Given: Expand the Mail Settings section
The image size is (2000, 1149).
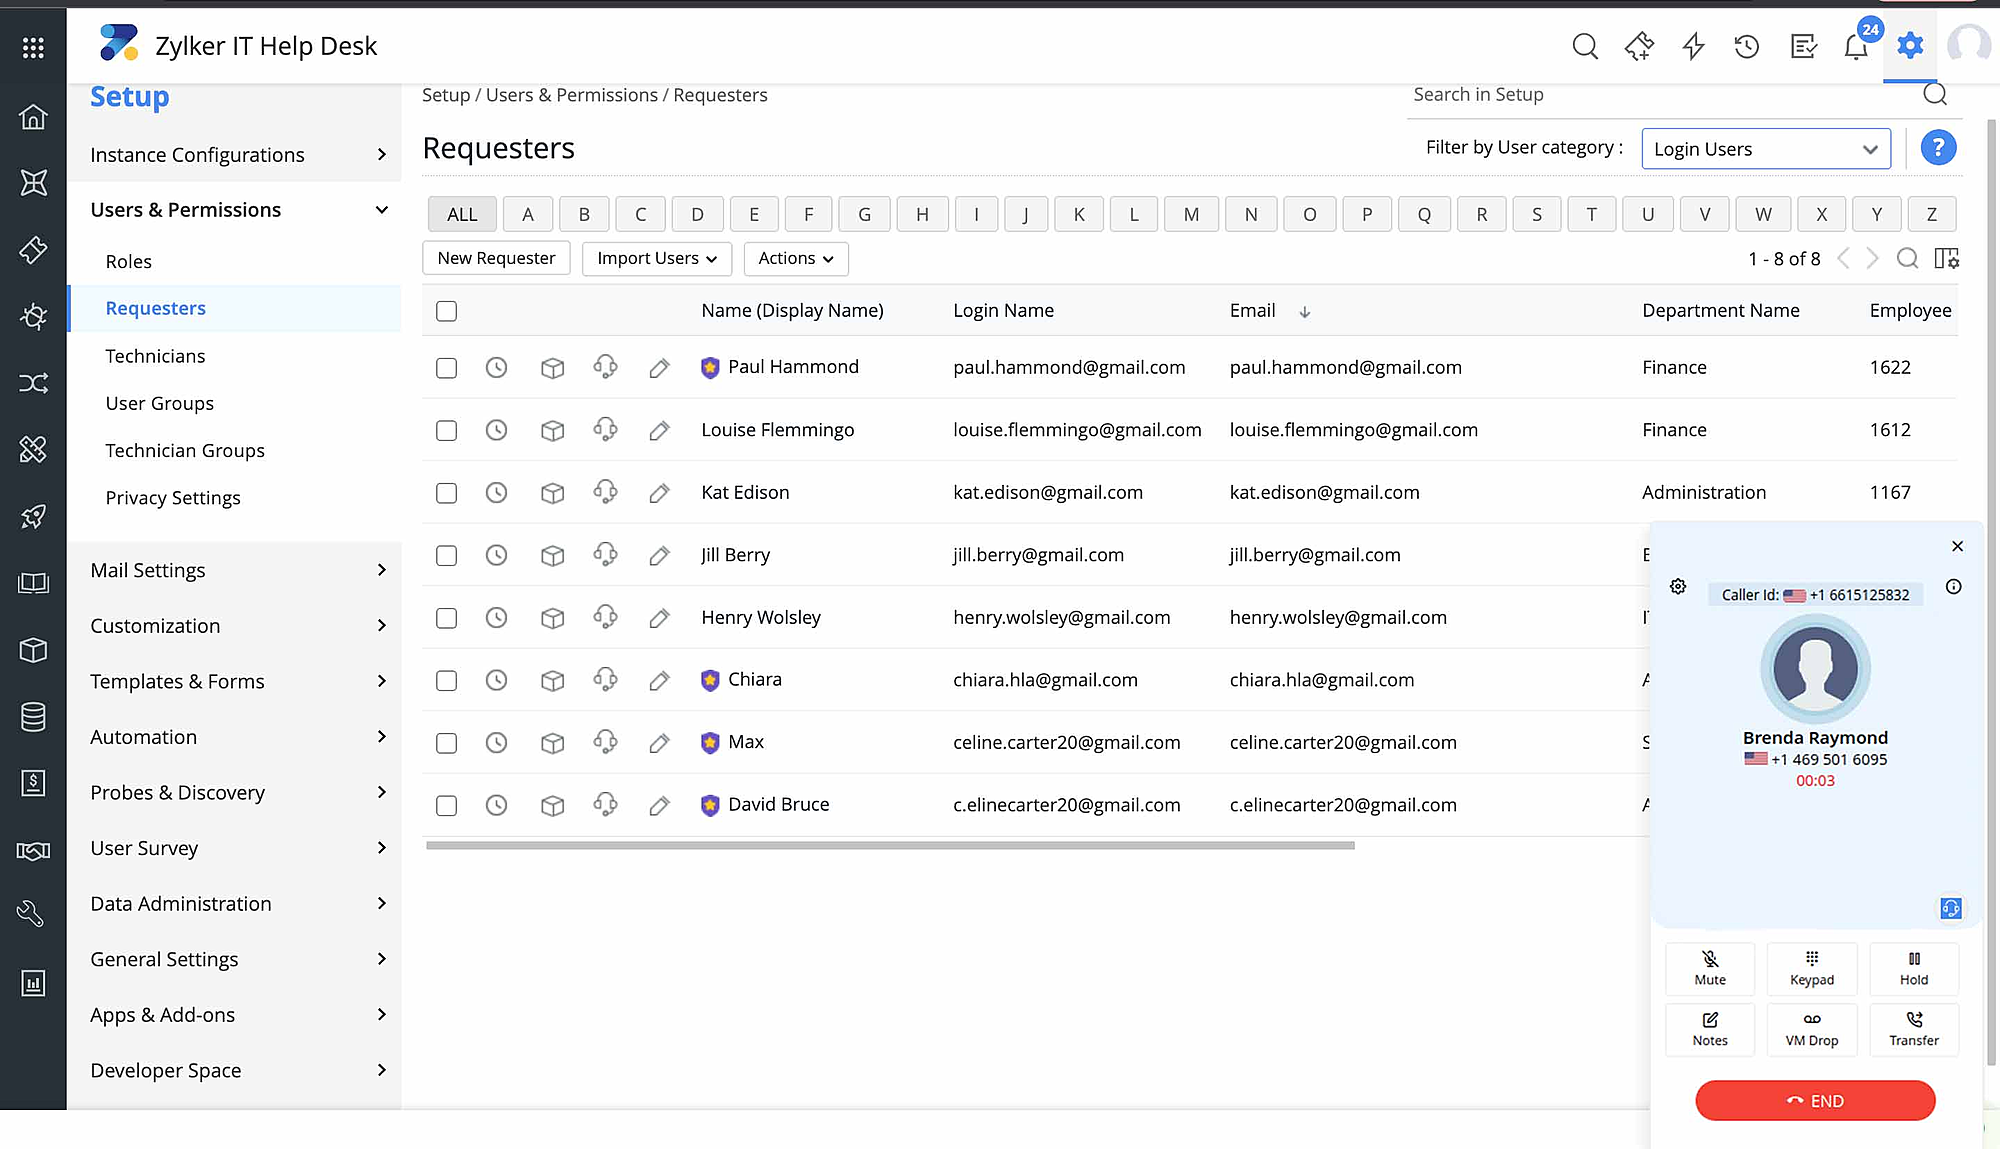Looking at the screenshot, I should (147, 570).
